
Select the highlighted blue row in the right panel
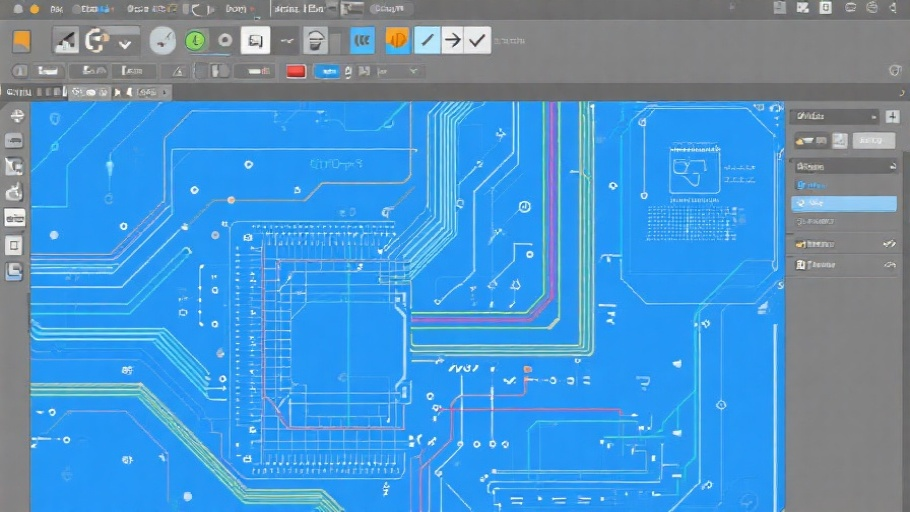[844, 203]
